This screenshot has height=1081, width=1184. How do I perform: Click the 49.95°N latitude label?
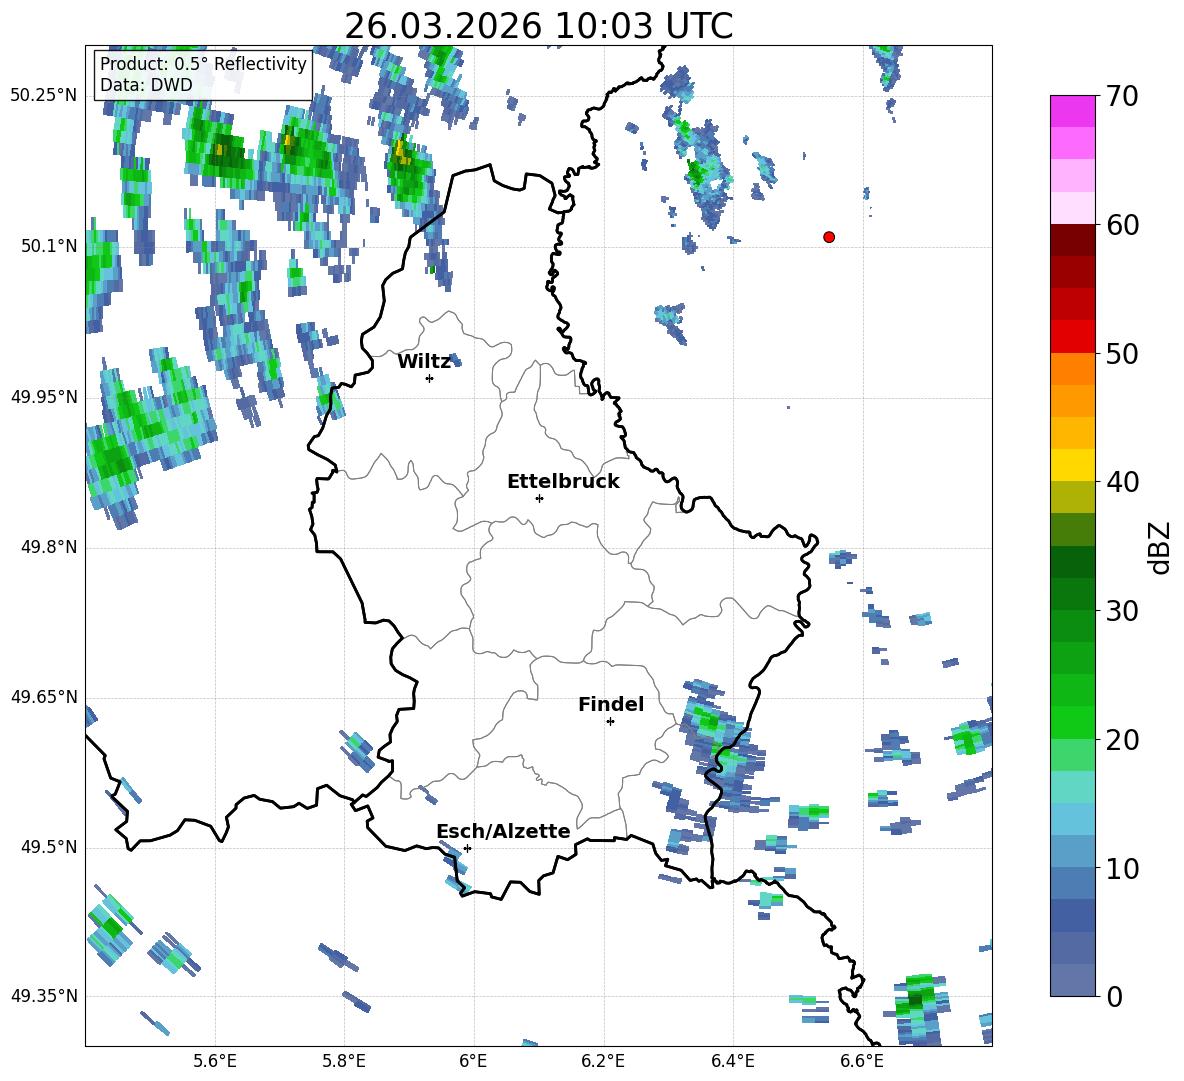[44, 397]
